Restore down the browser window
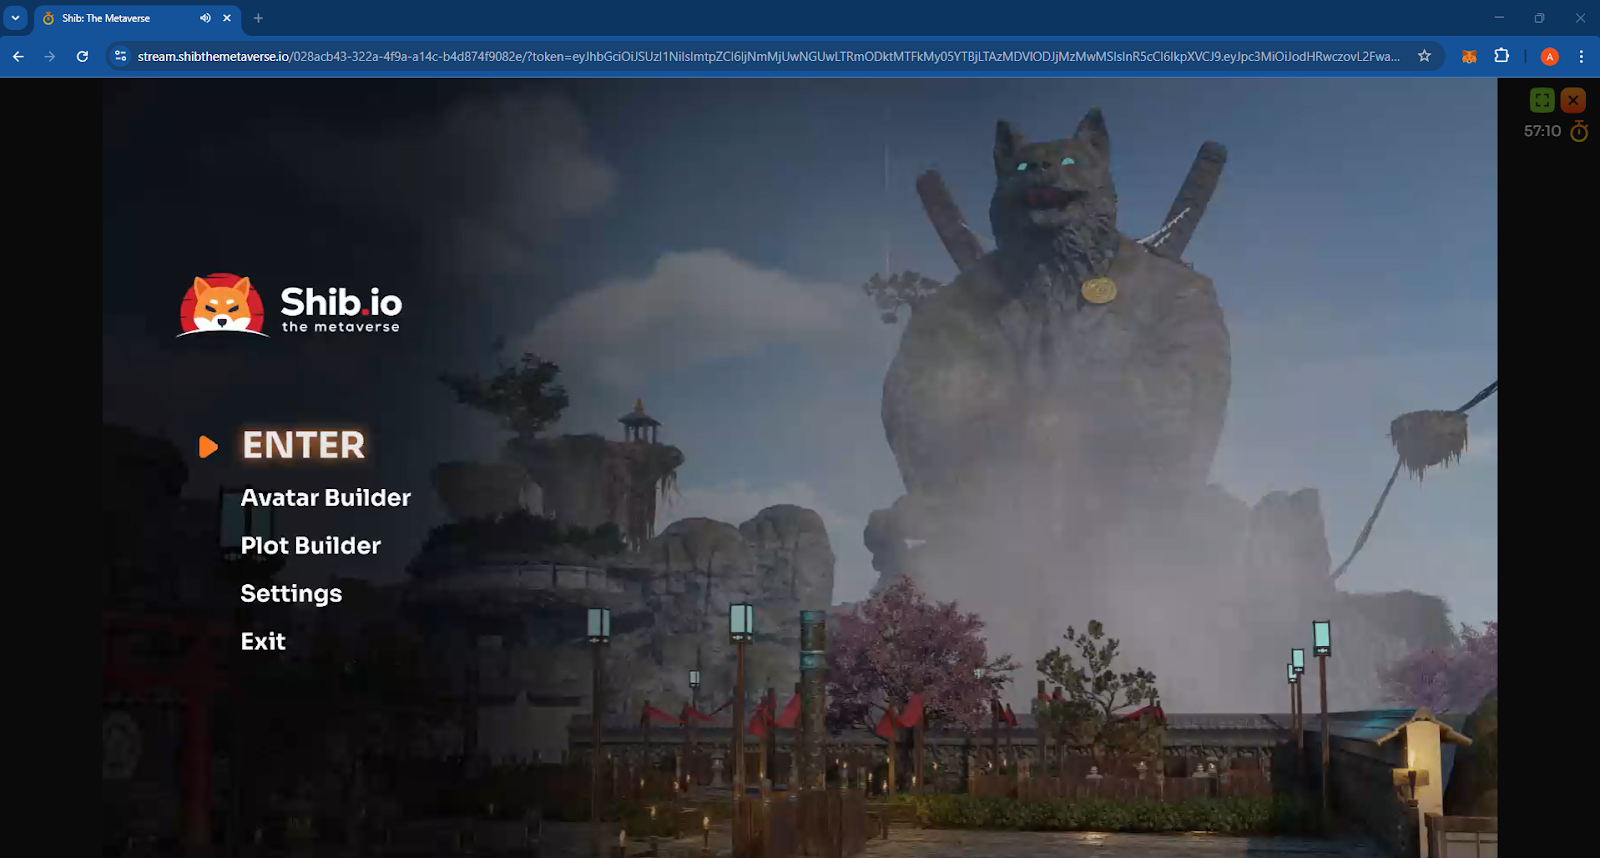The image size is (1600, 858). [x=1539, y=17]
